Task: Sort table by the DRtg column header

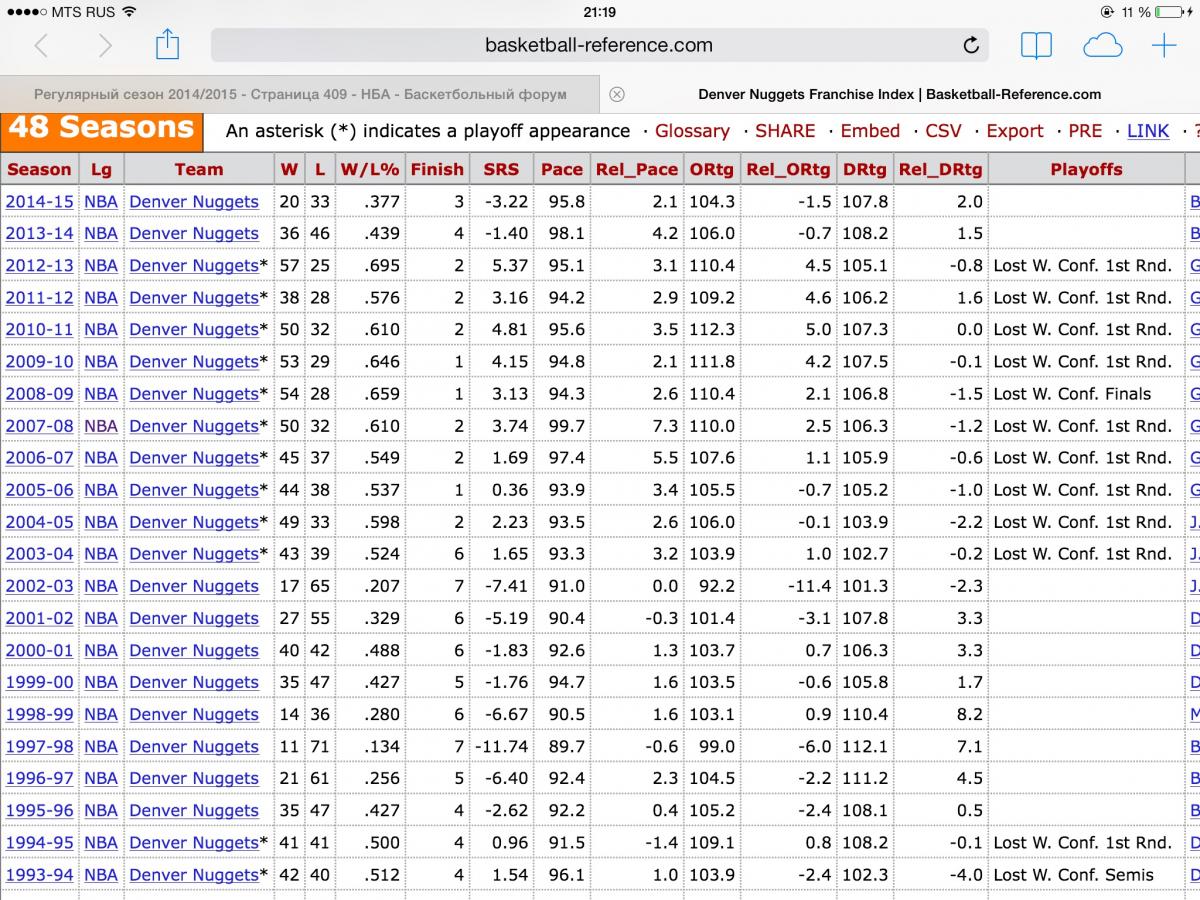Action: point(865,169)
